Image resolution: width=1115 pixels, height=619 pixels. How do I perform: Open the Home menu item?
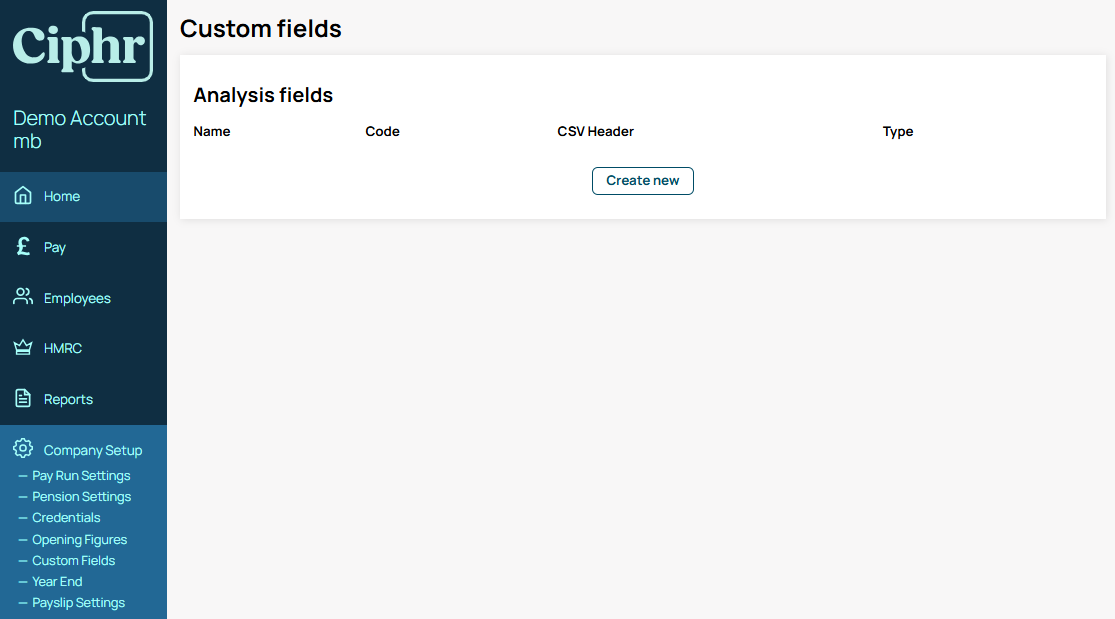pos(83,196)
